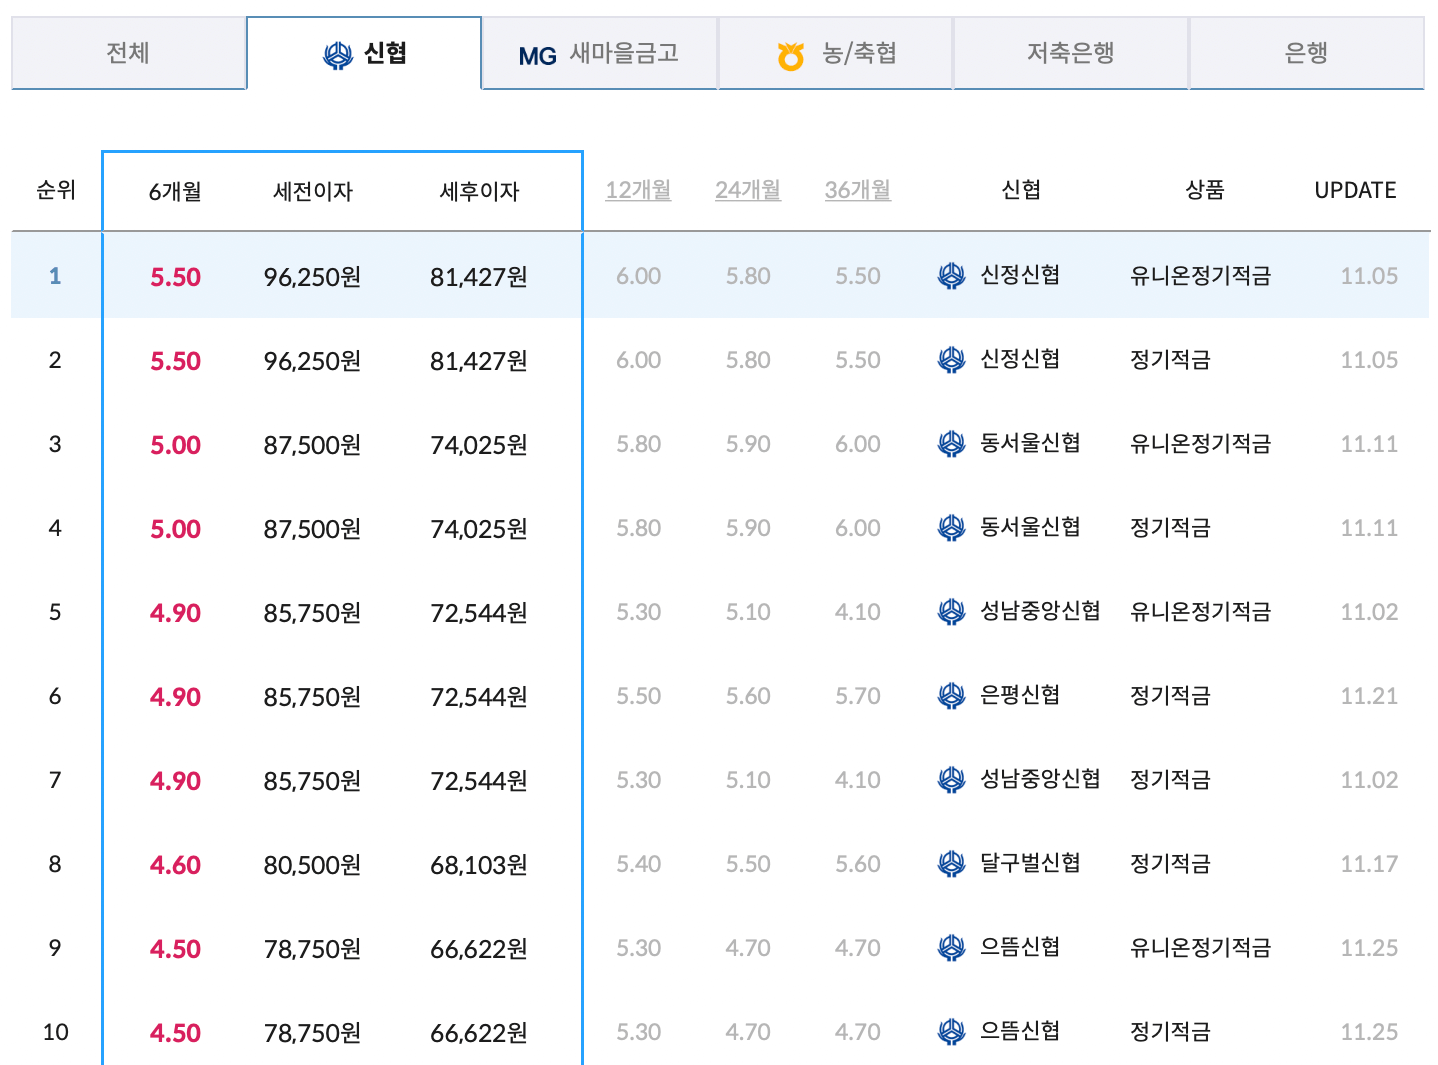The width and height of the screenshot is (1438, 1065).
Task: Sort by 24개월 column link
Action: coord(748,190)
